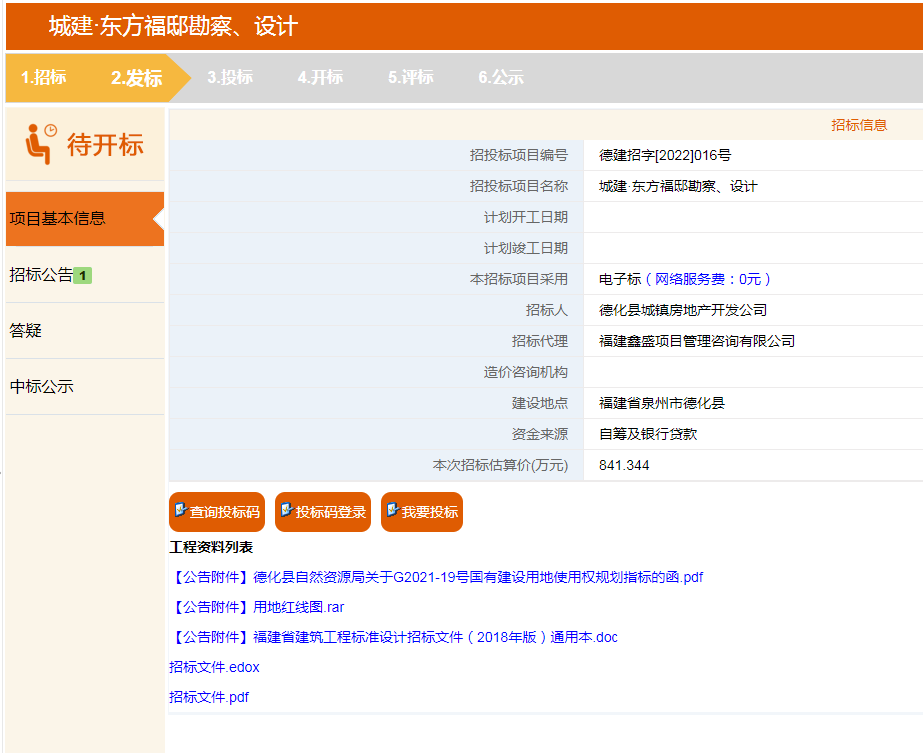923x753 pixels.
Task: Switch to the 3.投标 stage tab
Action: (231, 77)
